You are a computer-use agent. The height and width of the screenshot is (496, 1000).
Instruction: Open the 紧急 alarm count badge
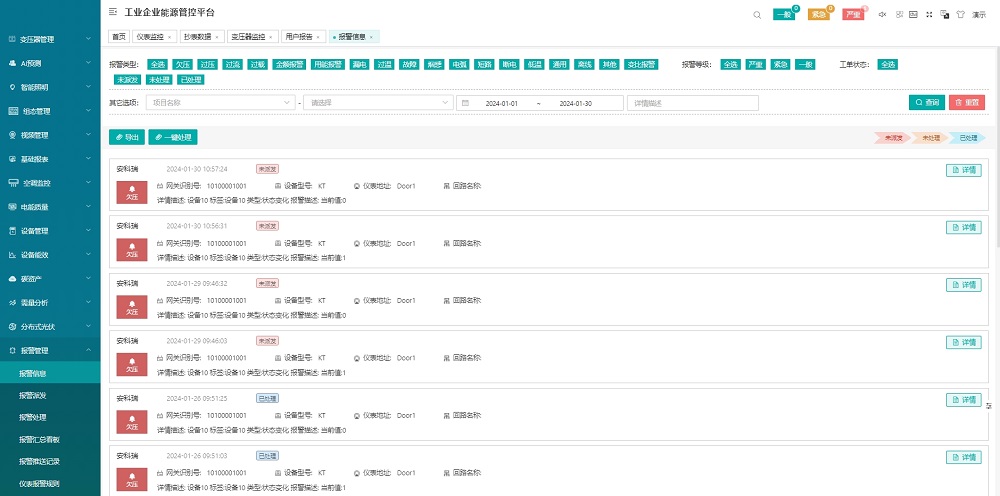pyautogui.click(x=818, y=14)
